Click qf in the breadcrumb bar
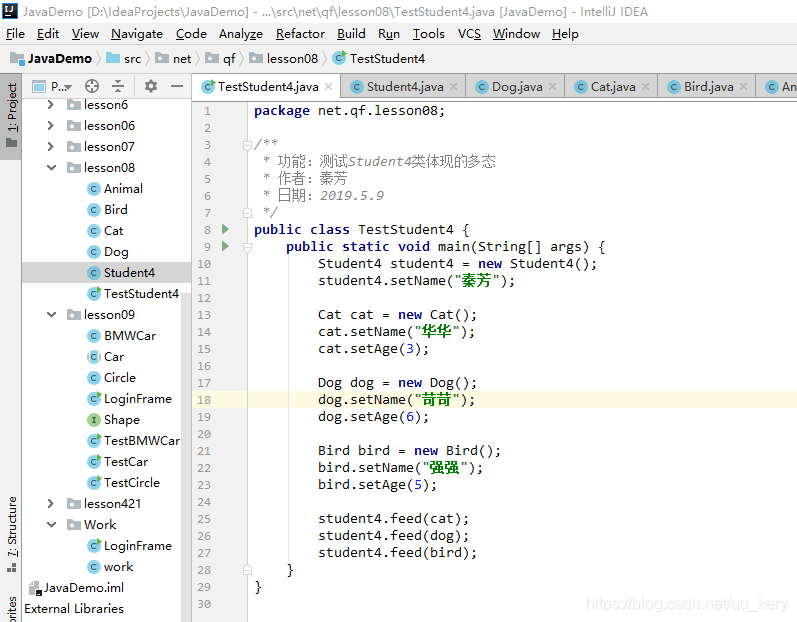This screenshot has width=797, height=622. [x=221, y=59]
